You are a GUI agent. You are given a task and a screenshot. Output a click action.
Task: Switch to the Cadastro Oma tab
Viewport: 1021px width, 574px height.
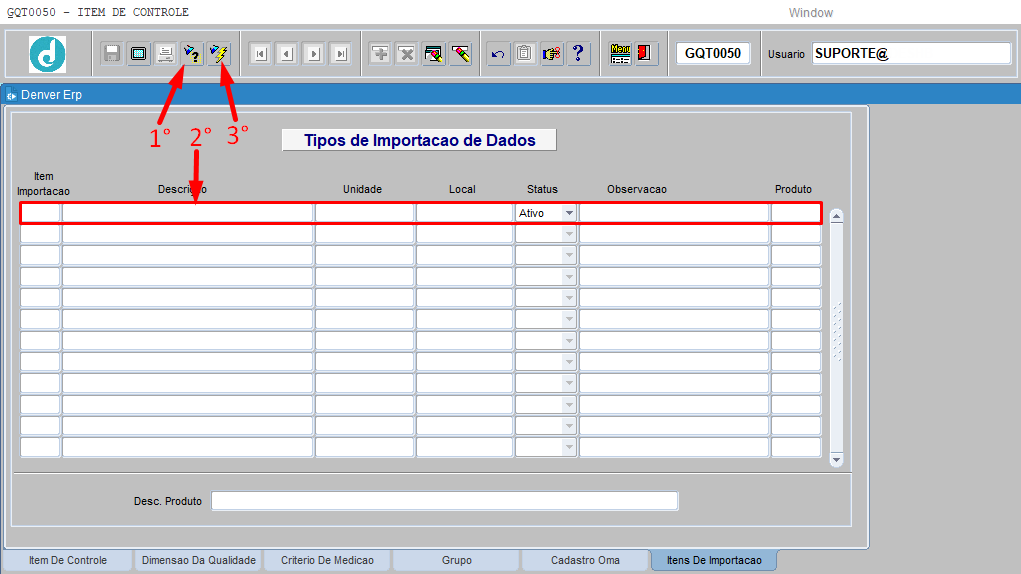coord(585,560)
